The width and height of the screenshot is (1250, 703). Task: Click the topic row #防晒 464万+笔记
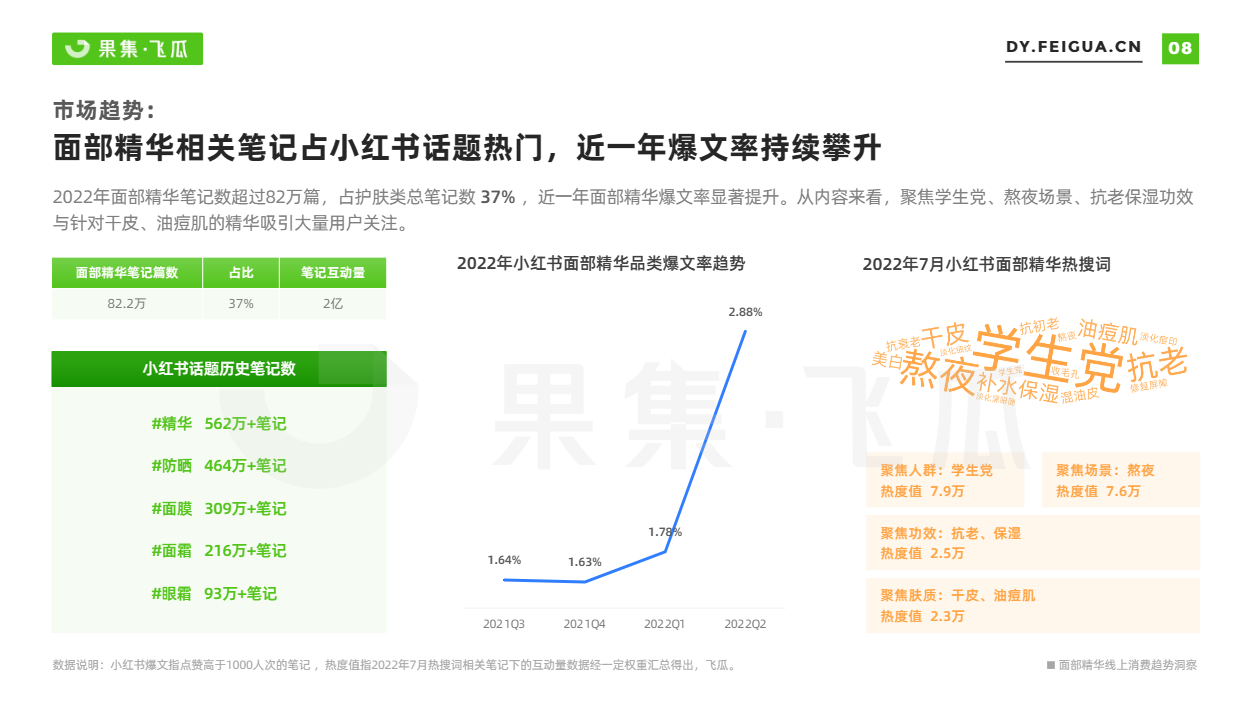219,466
